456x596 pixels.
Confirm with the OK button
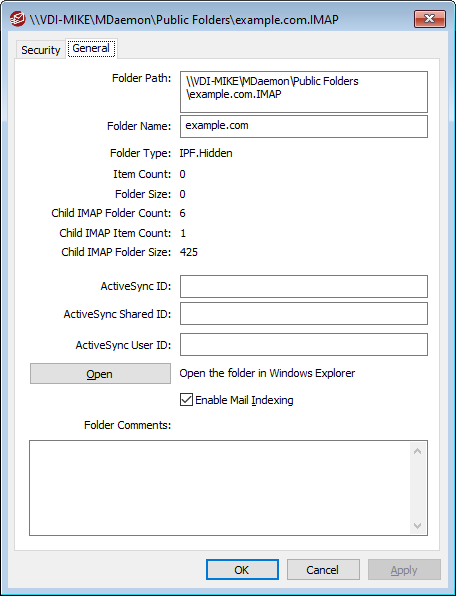point(242,569)
